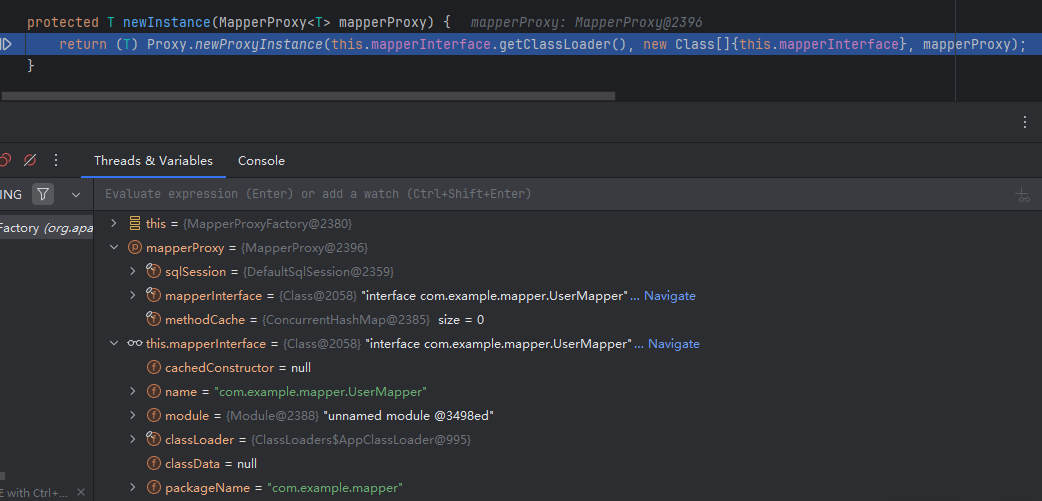Expand mapperInterface under mapperProxy

[133, 295]
